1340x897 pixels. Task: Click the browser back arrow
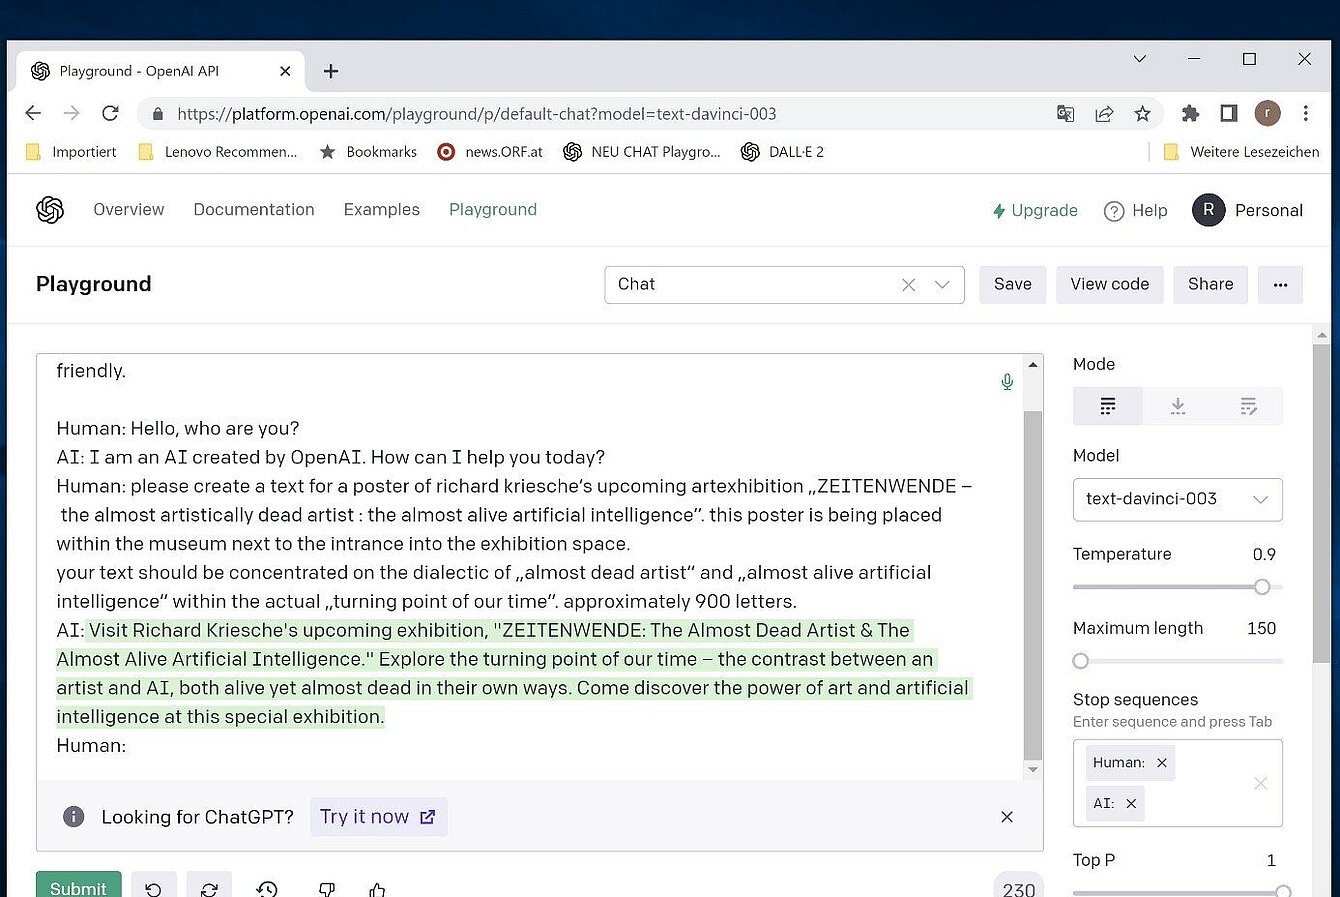coord(33,113)
